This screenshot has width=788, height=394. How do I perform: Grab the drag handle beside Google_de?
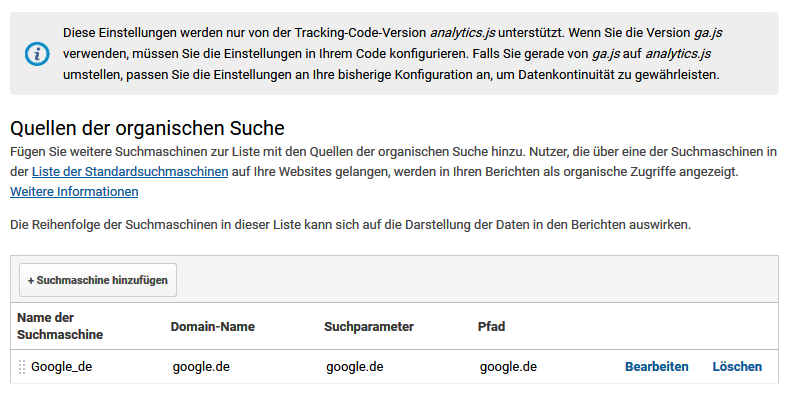[x=22, y=367]
